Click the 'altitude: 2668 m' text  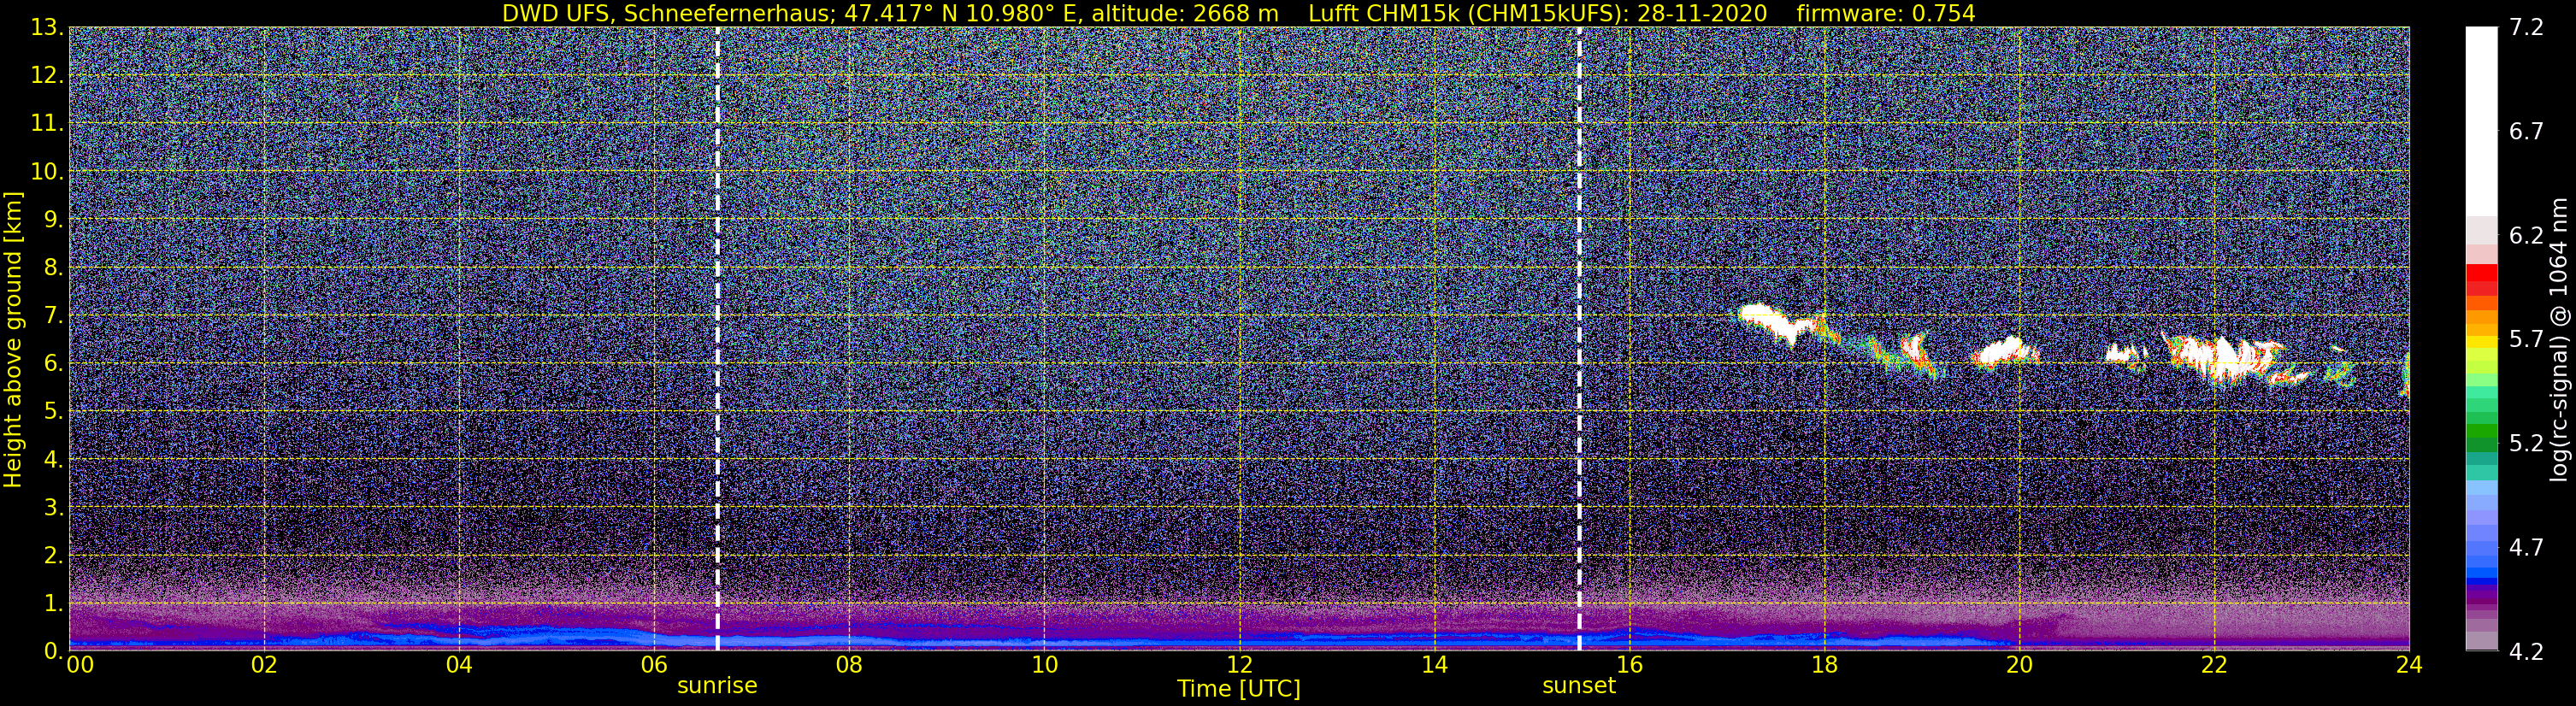[x=1184, y=13]
